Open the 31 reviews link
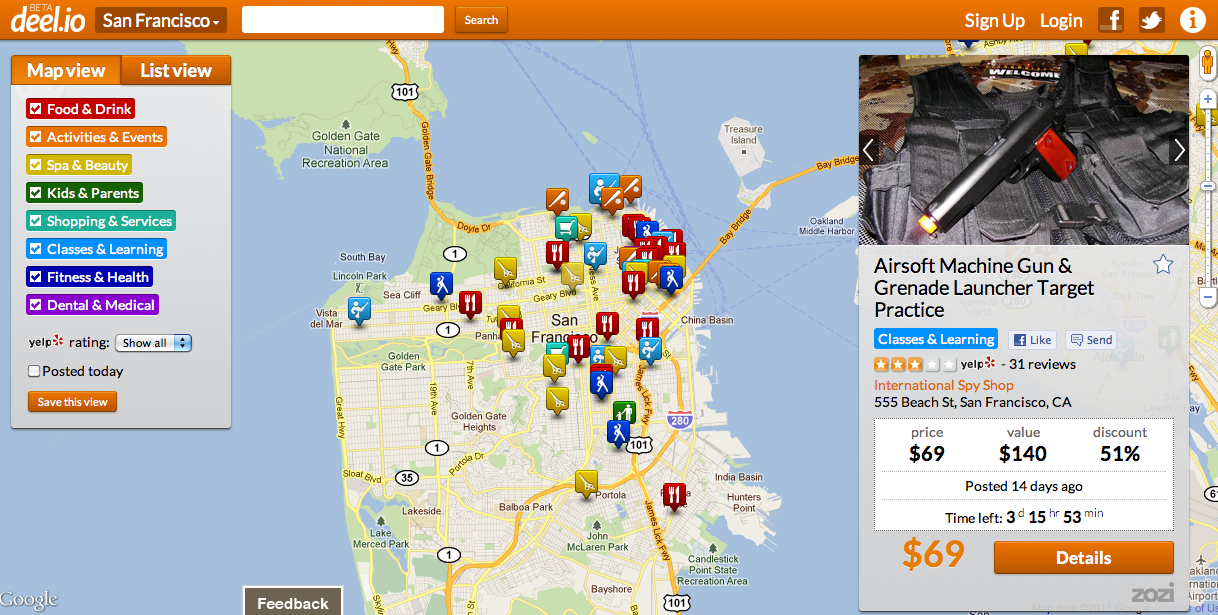Viewport: 1218px width, 615px height. (1042, 364)
